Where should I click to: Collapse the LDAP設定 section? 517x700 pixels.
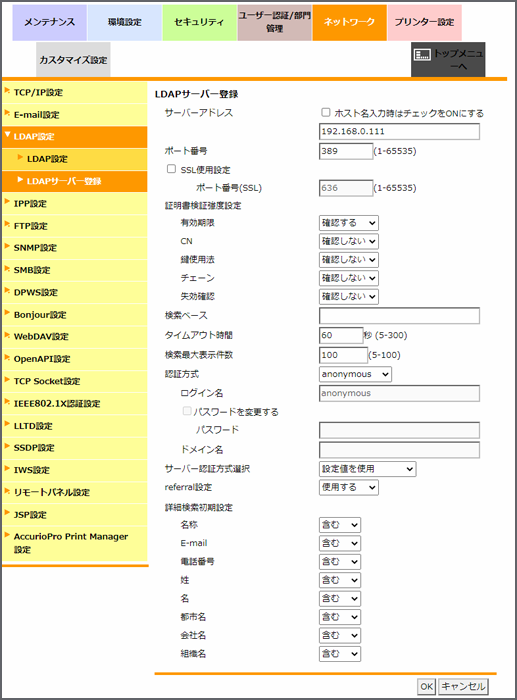tap(75, 137)
